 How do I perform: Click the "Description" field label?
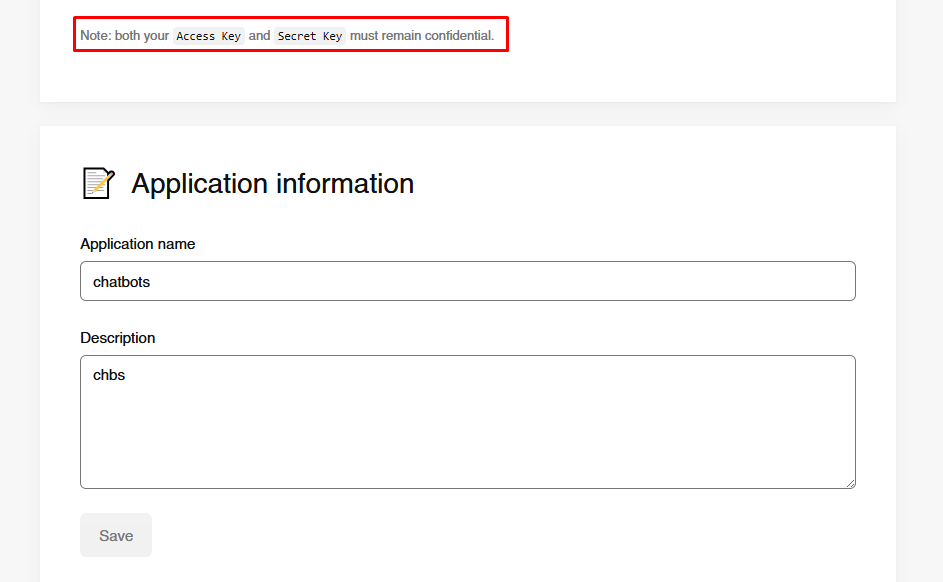pyautogui.click(x=118, y=338)
